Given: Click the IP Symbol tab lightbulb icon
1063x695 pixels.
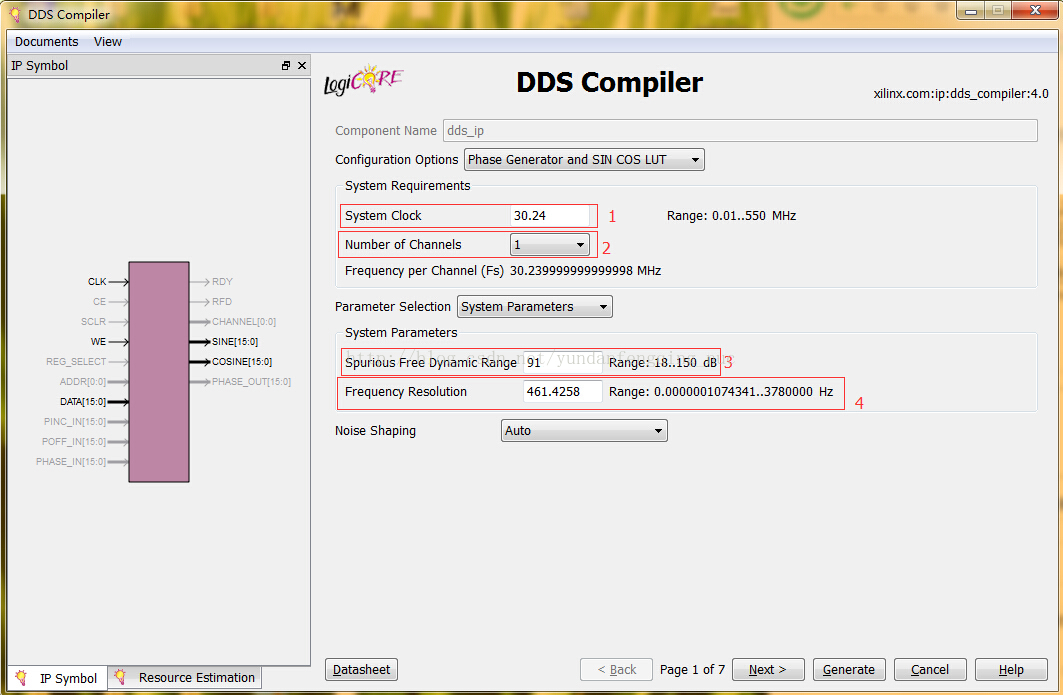Looking at the screenshot, I should point(22,677).
